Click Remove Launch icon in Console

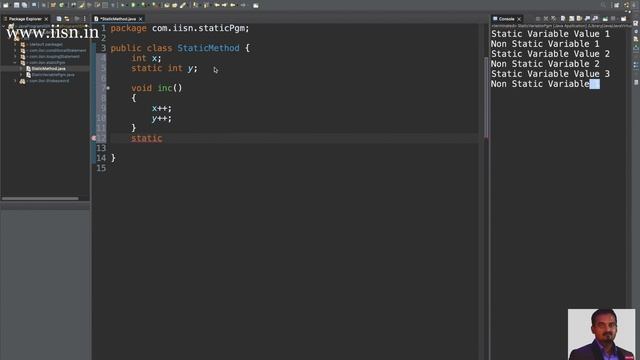click(x=546, y=19)
